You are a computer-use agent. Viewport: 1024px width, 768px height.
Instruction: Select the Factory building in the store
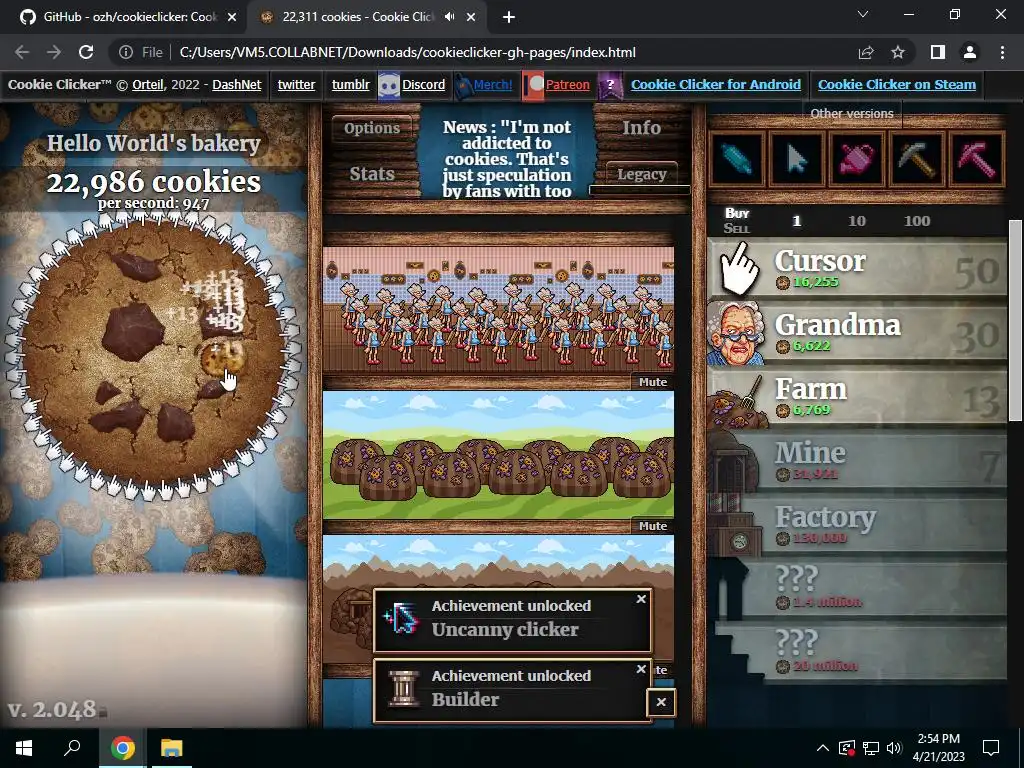pyautogui.click(x=857, y=526)
